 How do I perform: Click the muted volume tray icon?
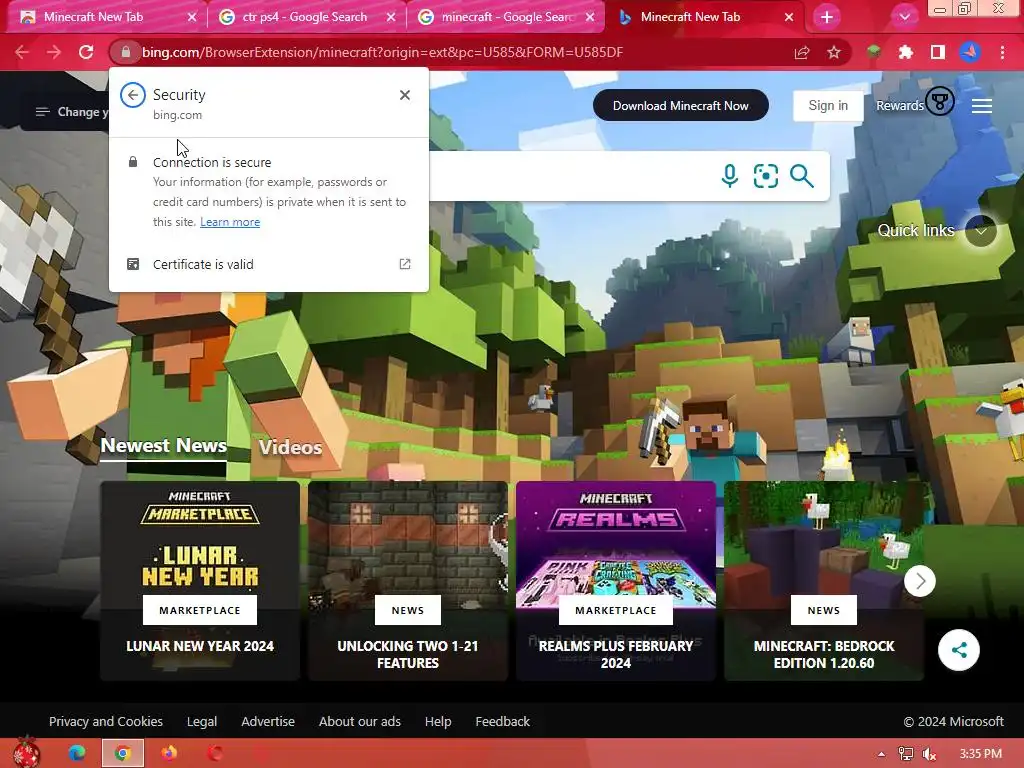930,754
